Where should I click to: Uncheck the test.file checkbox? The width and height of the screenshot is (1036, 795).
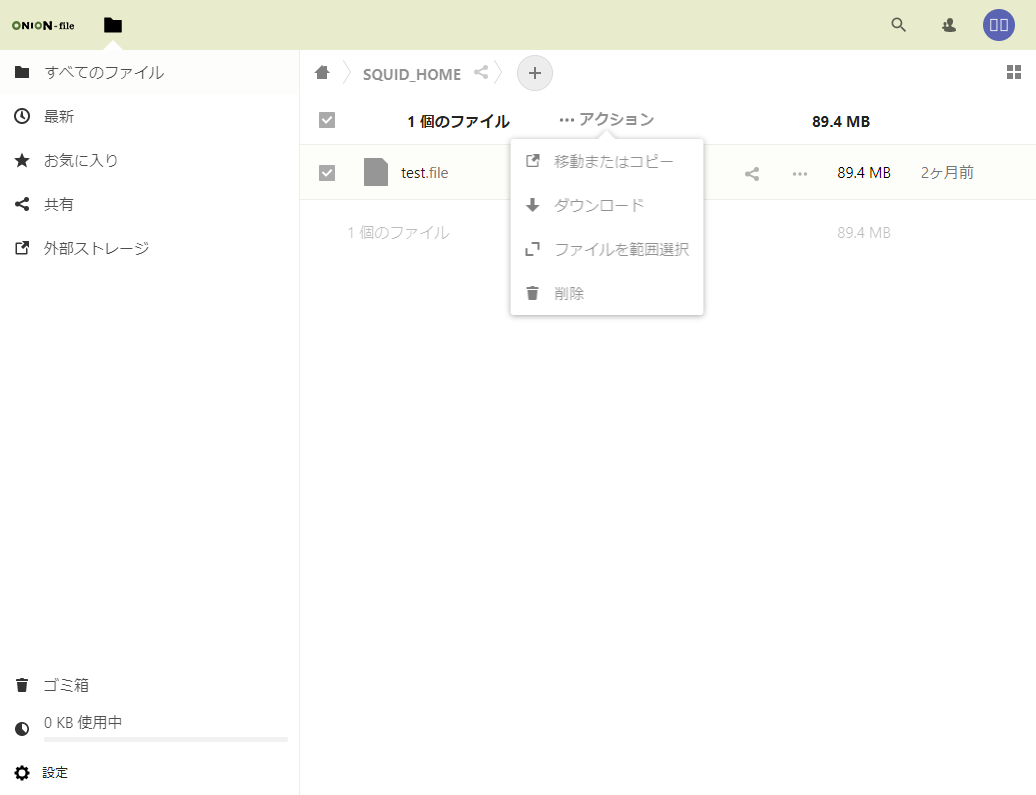(x=327, y=173)
